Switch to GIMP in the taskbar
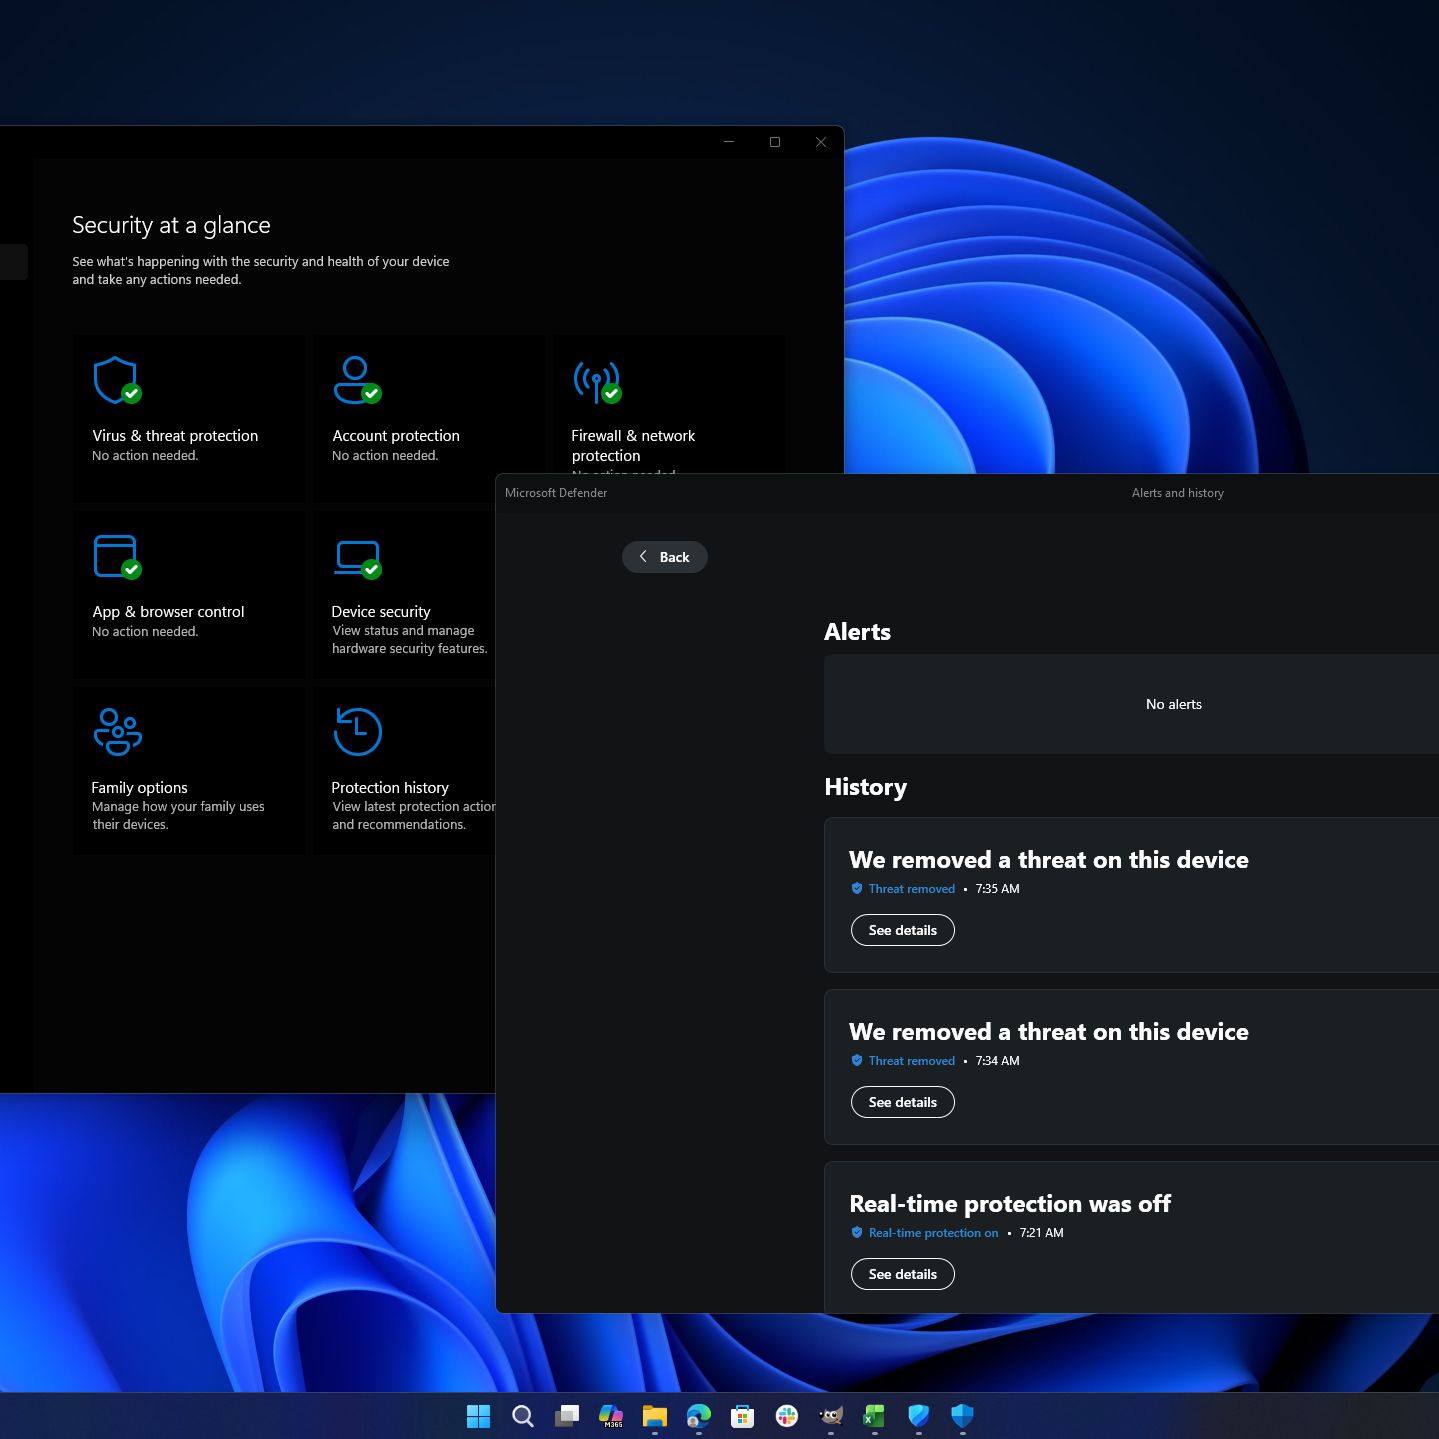The image size is (1439, 1439). (x=831, y=1415)
